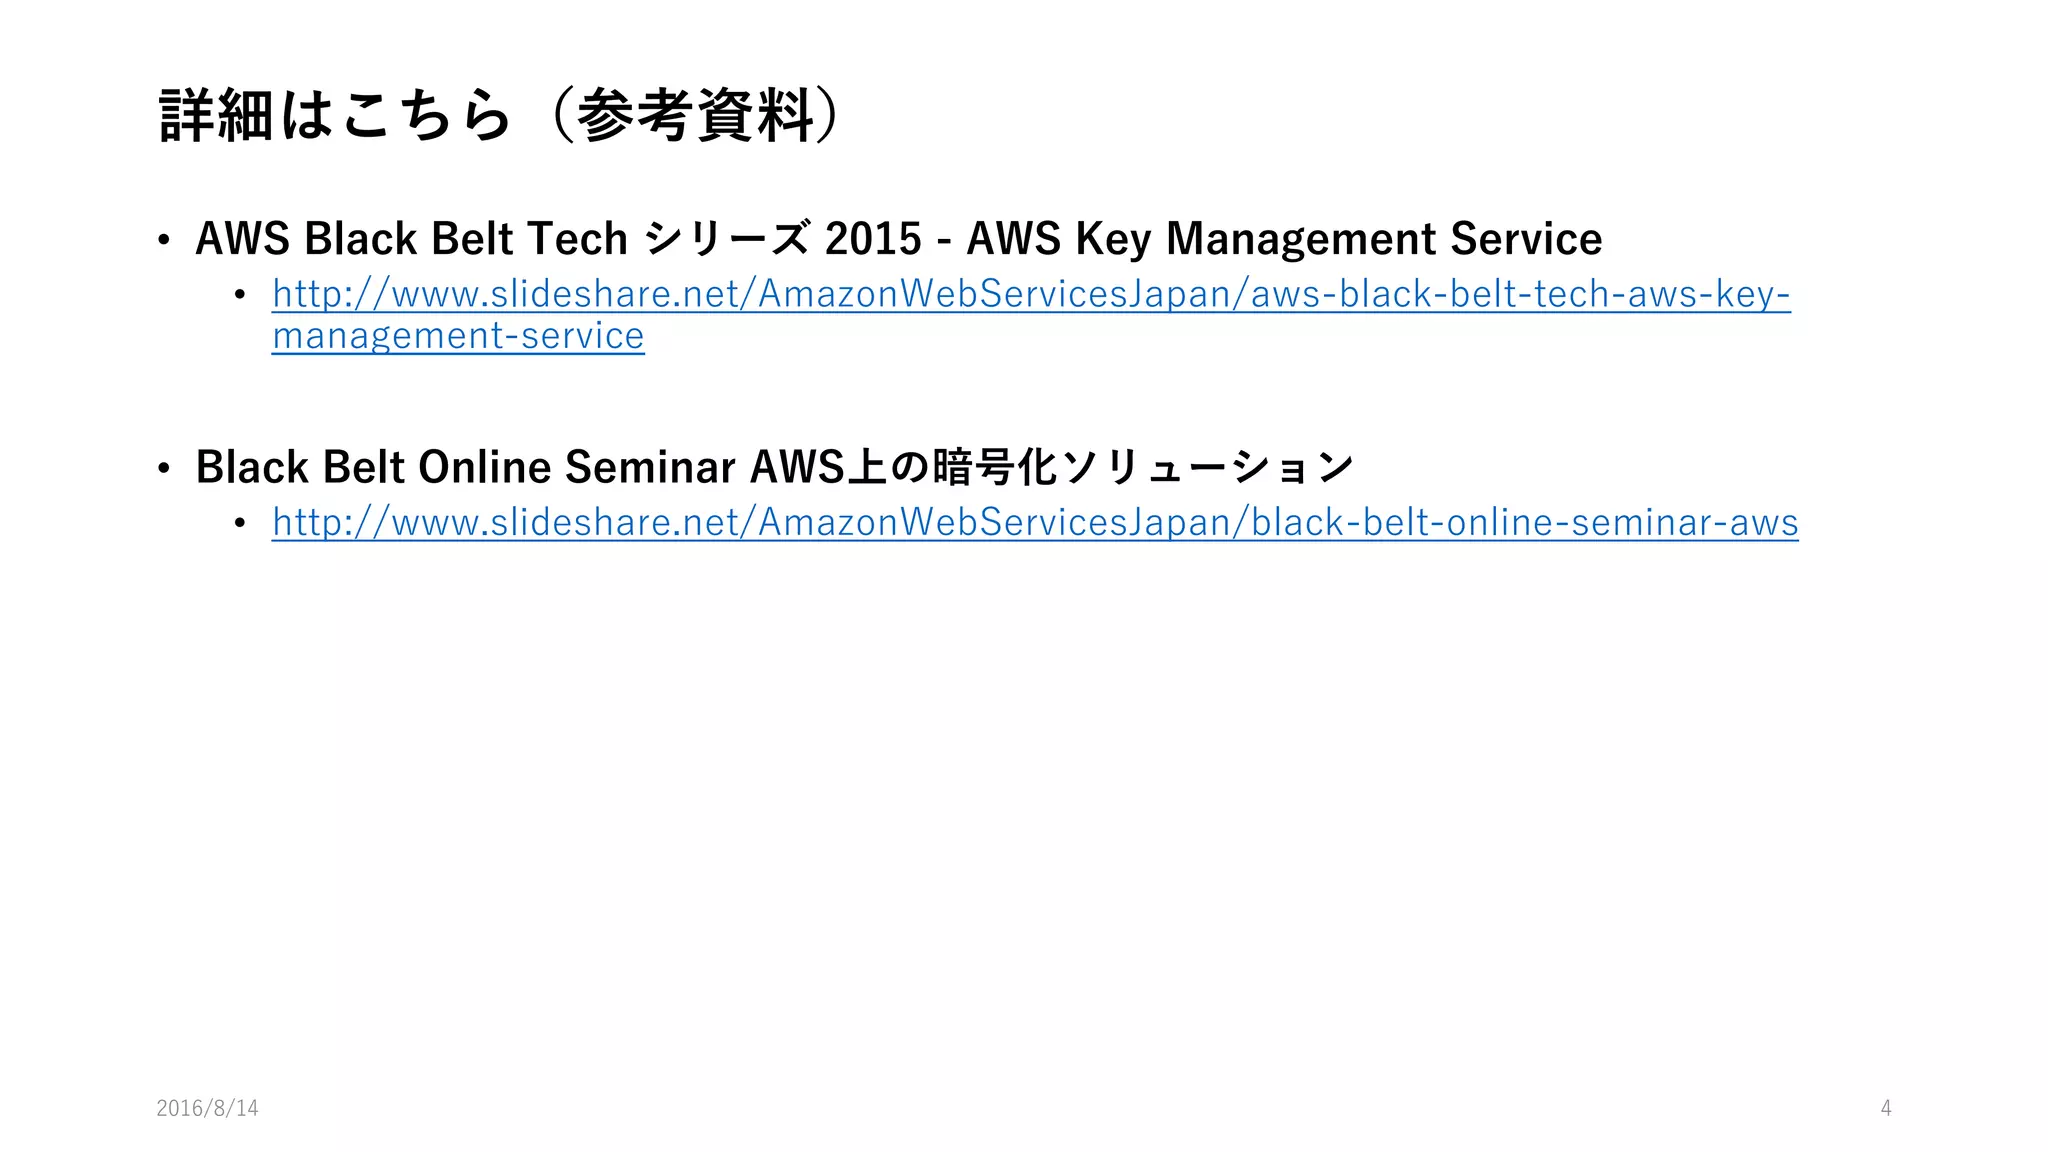Screen dimensions: 2048x1152
Task: Click the sub-bullet before the first URL
Action: (240, 295)
